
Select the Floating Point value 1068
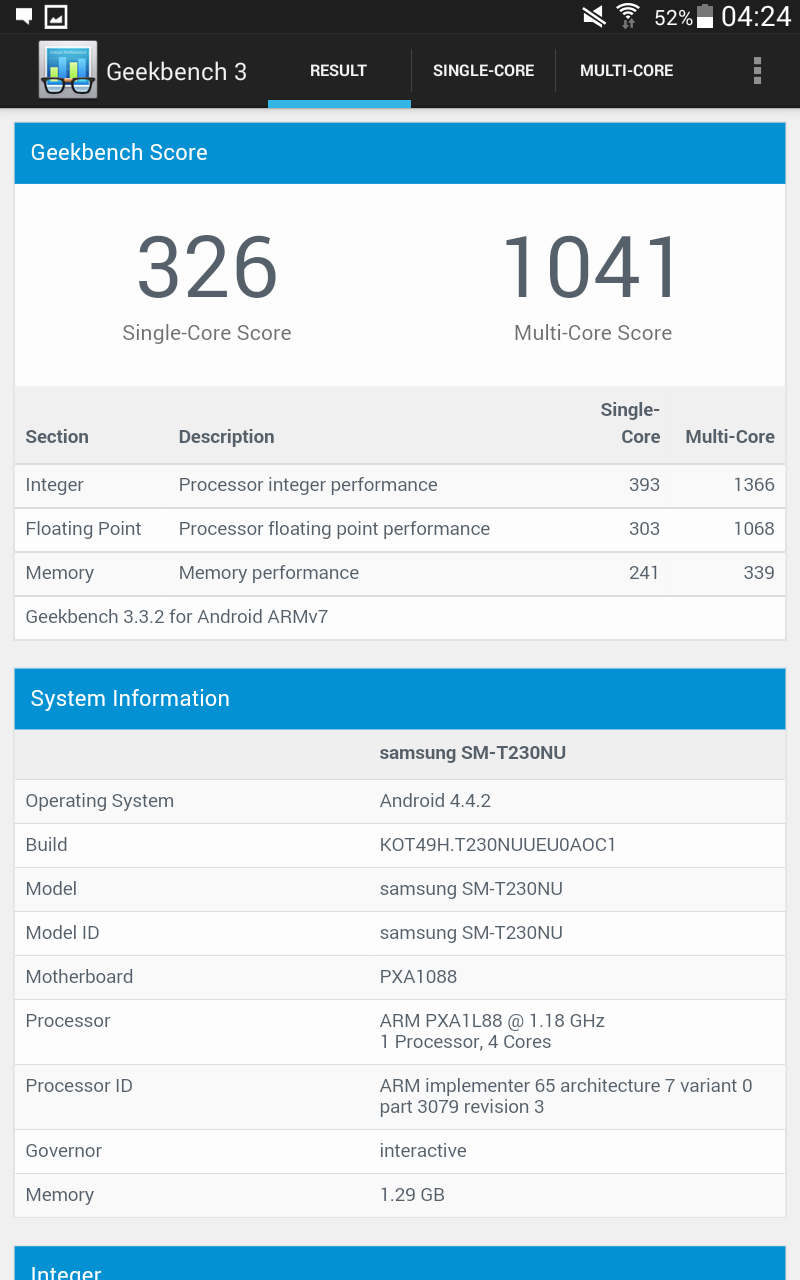tap(754, 529)
